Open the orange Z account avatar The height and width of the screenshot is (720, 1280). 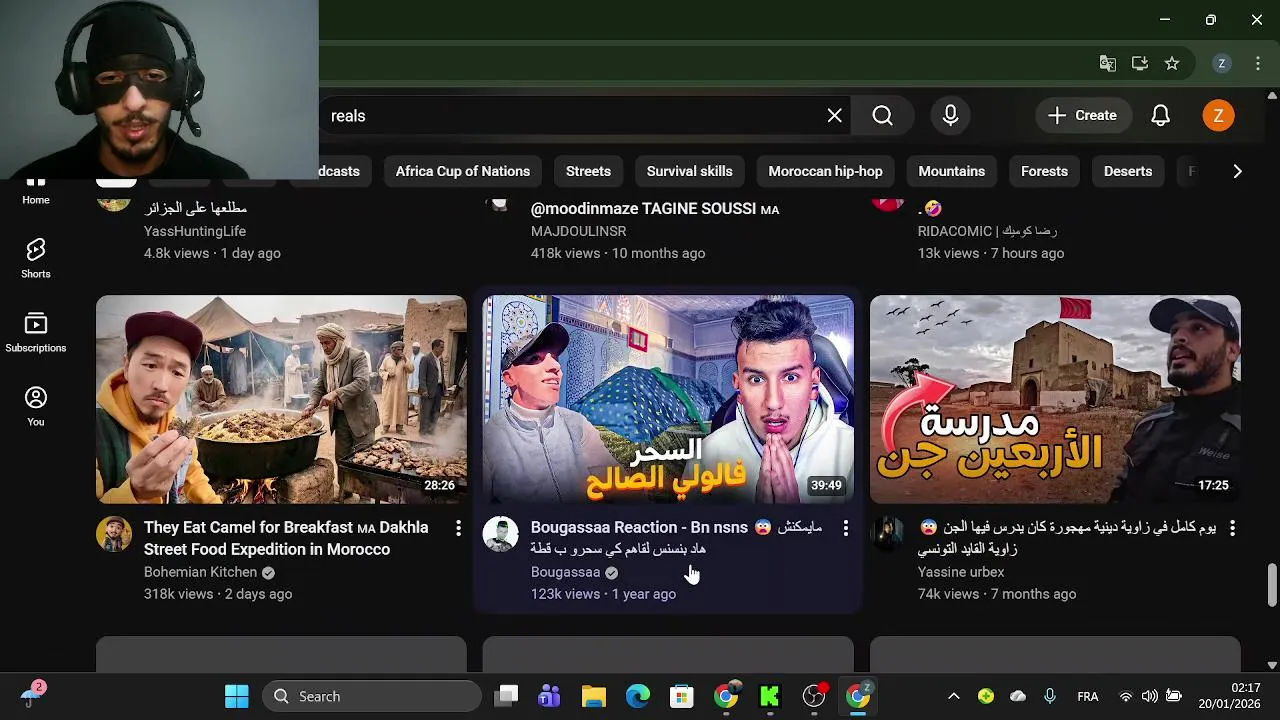[1218, 116]
